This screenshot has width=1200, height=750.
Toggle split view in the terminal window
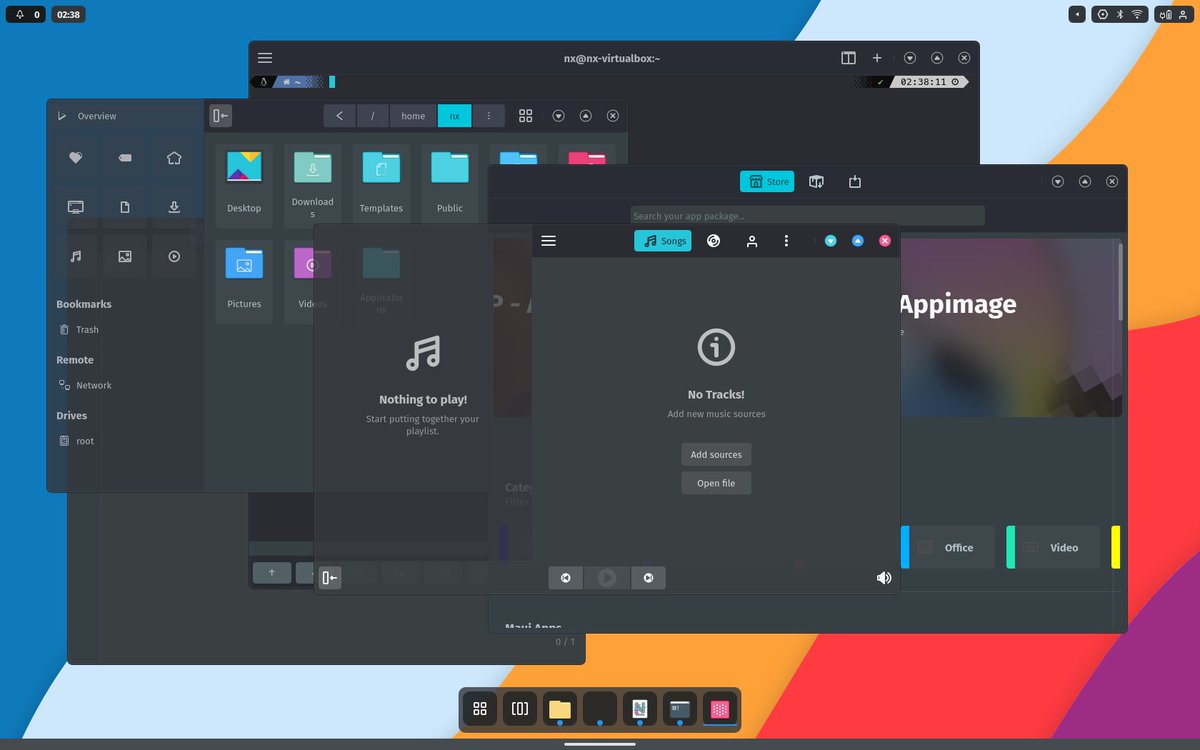(848, 58)
